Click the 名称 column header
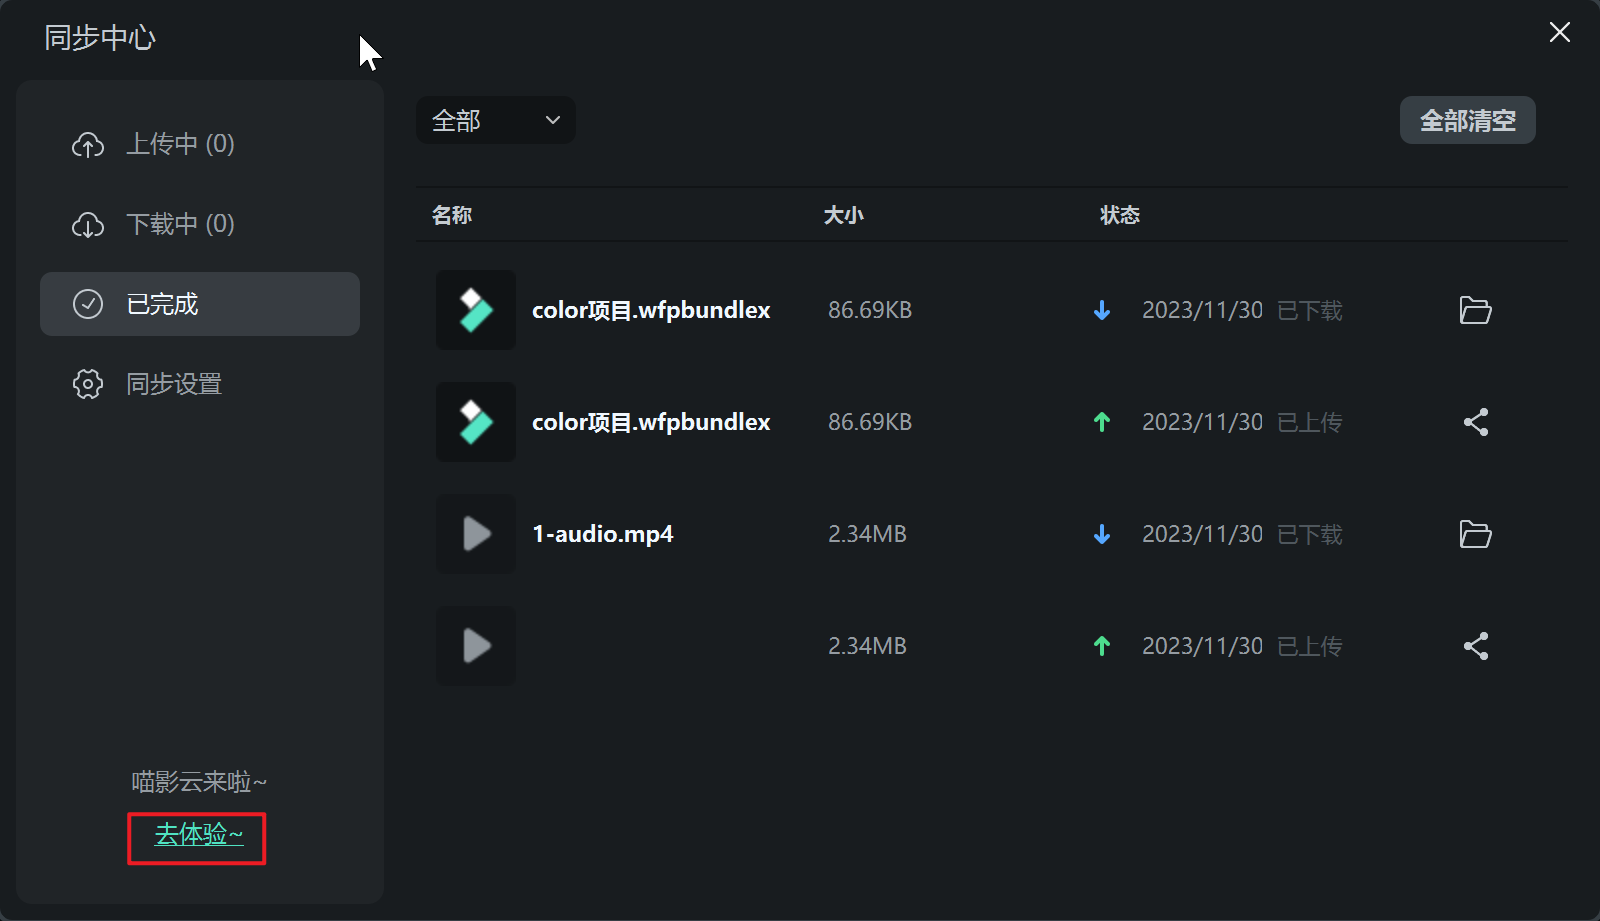Viewport: 1600px width, 921px height. (452, 215)
